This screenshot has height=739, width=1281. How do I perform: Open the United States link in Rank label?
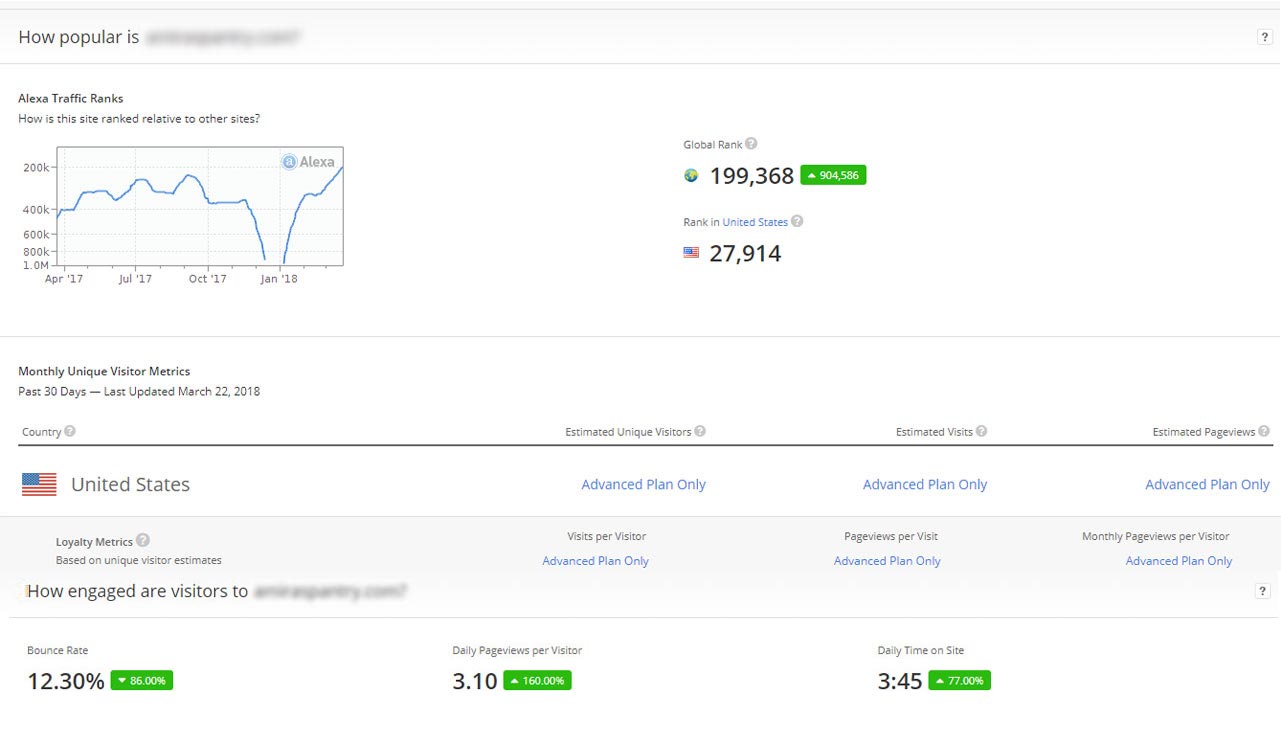(755, 222)
